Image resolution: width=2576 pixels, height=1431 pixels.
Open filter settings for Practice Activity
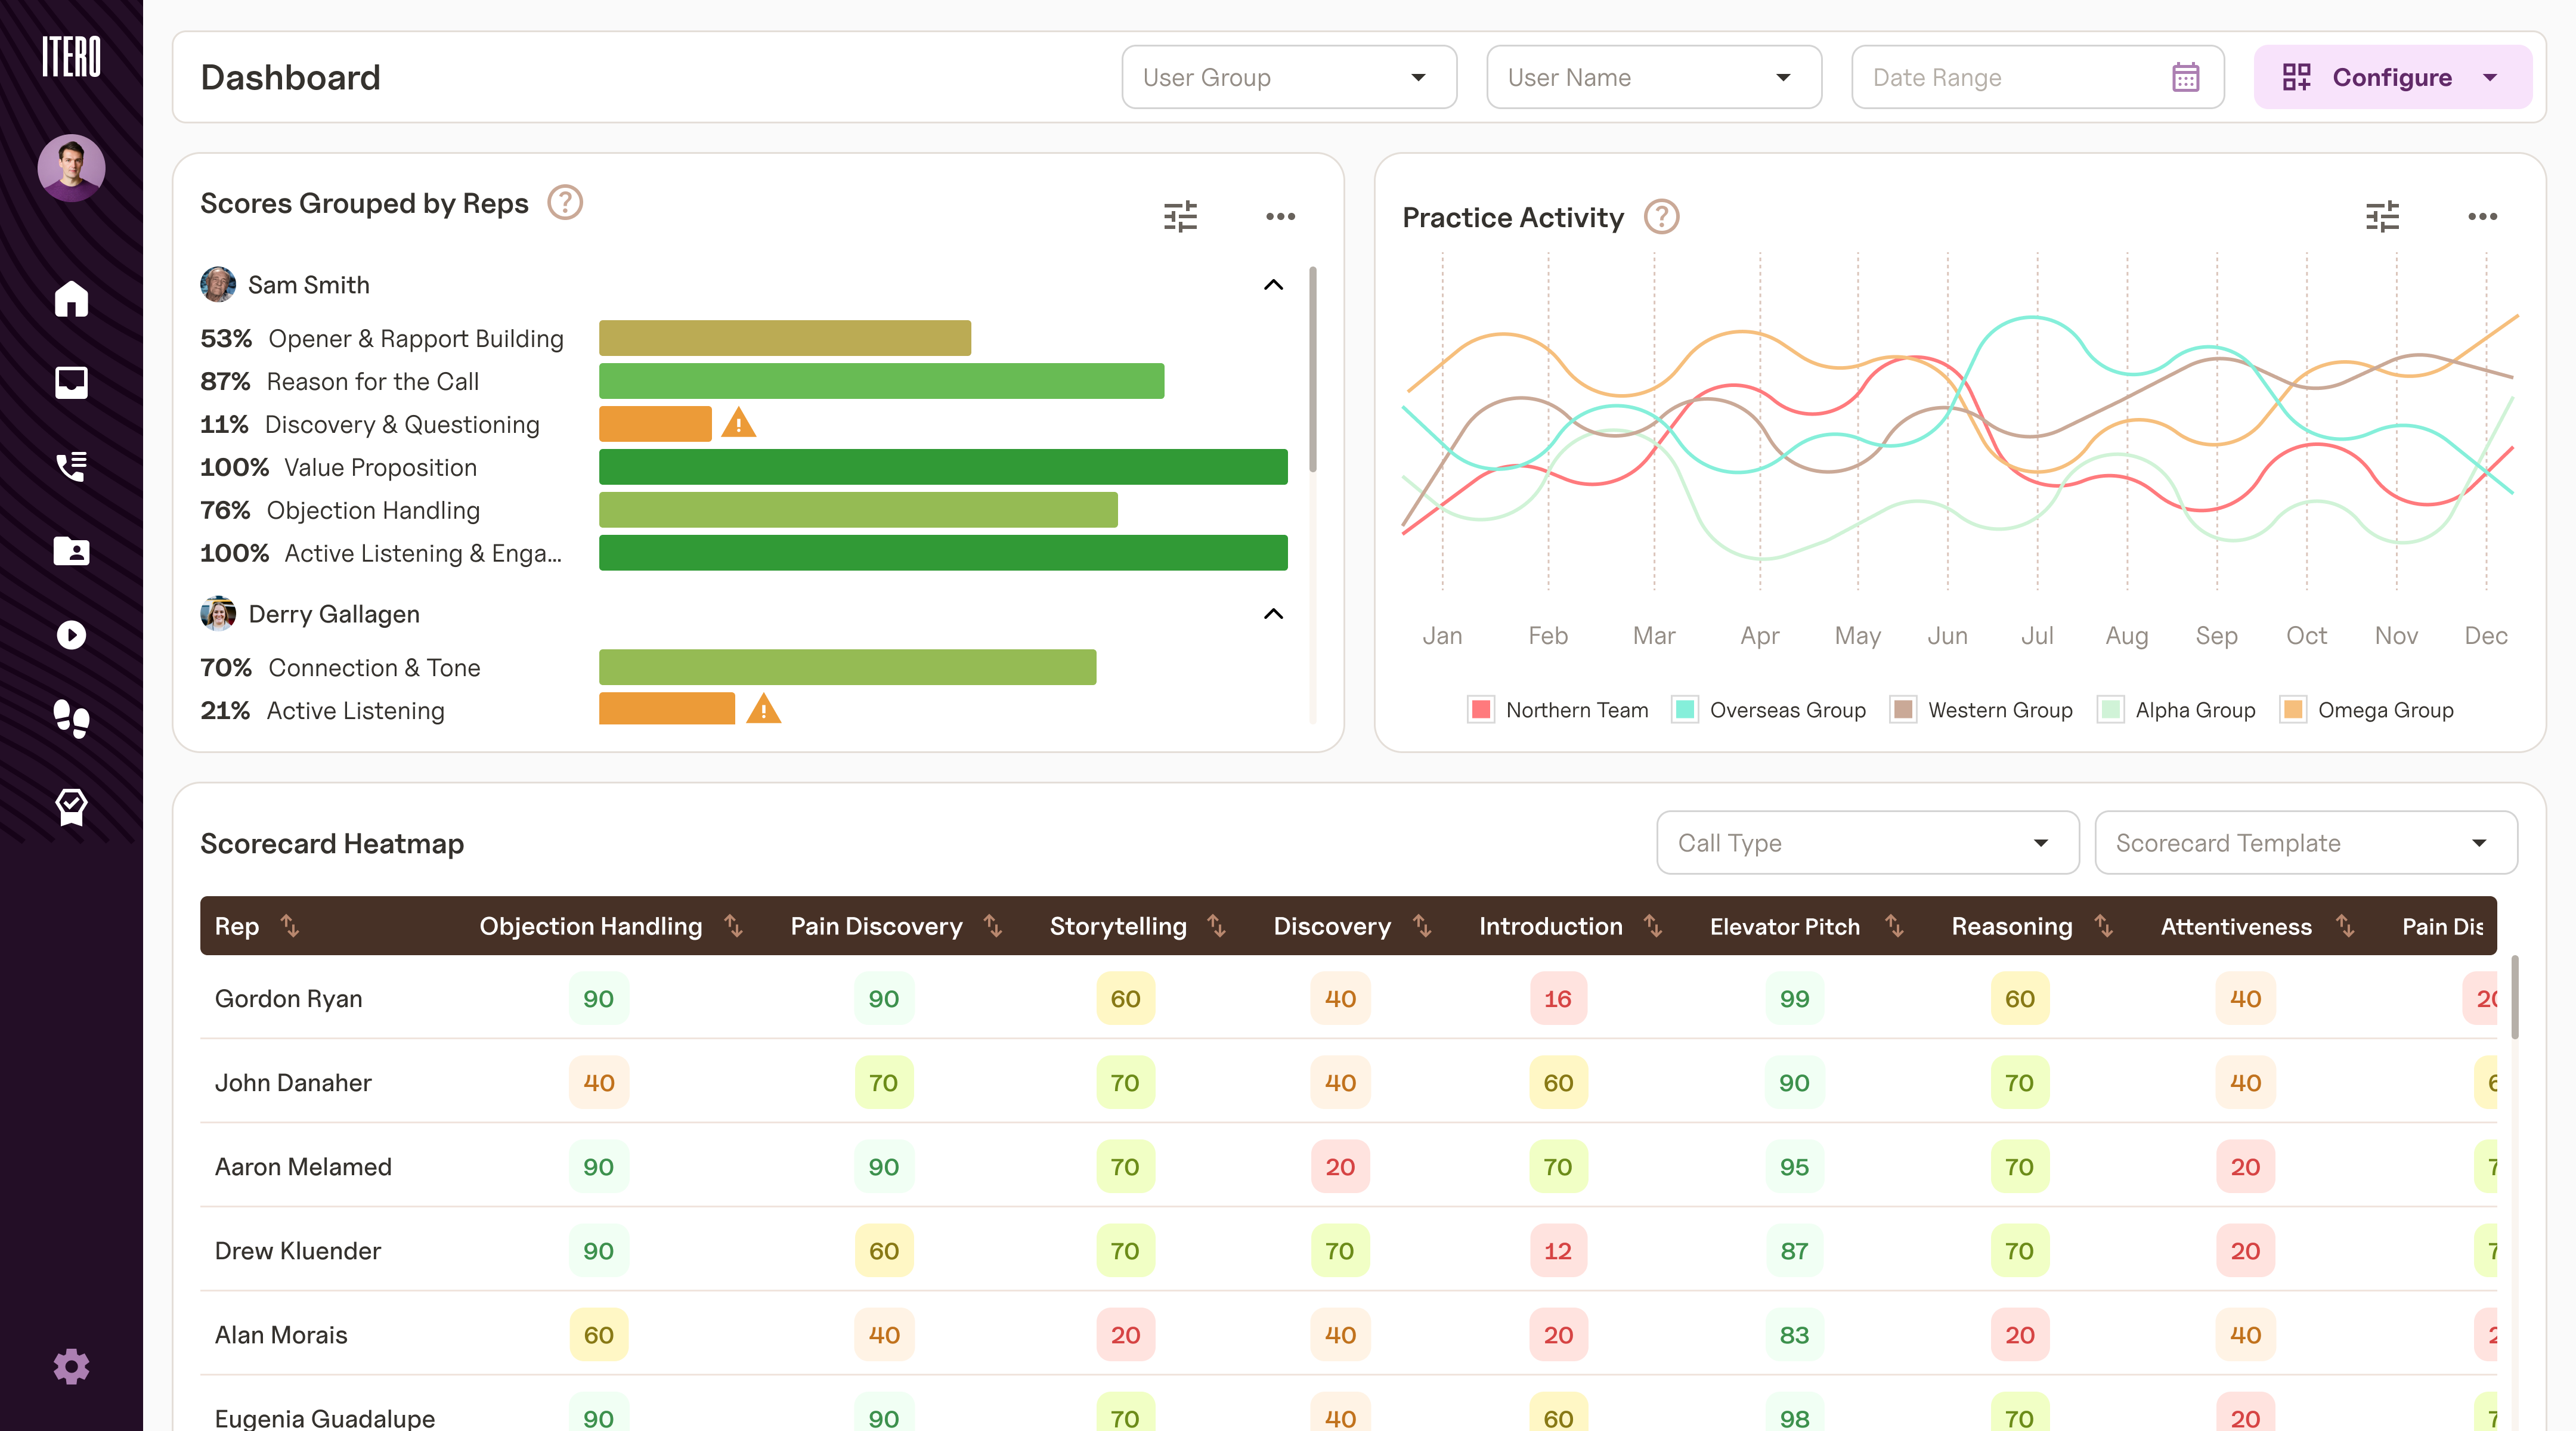[x=2382, y=216]
